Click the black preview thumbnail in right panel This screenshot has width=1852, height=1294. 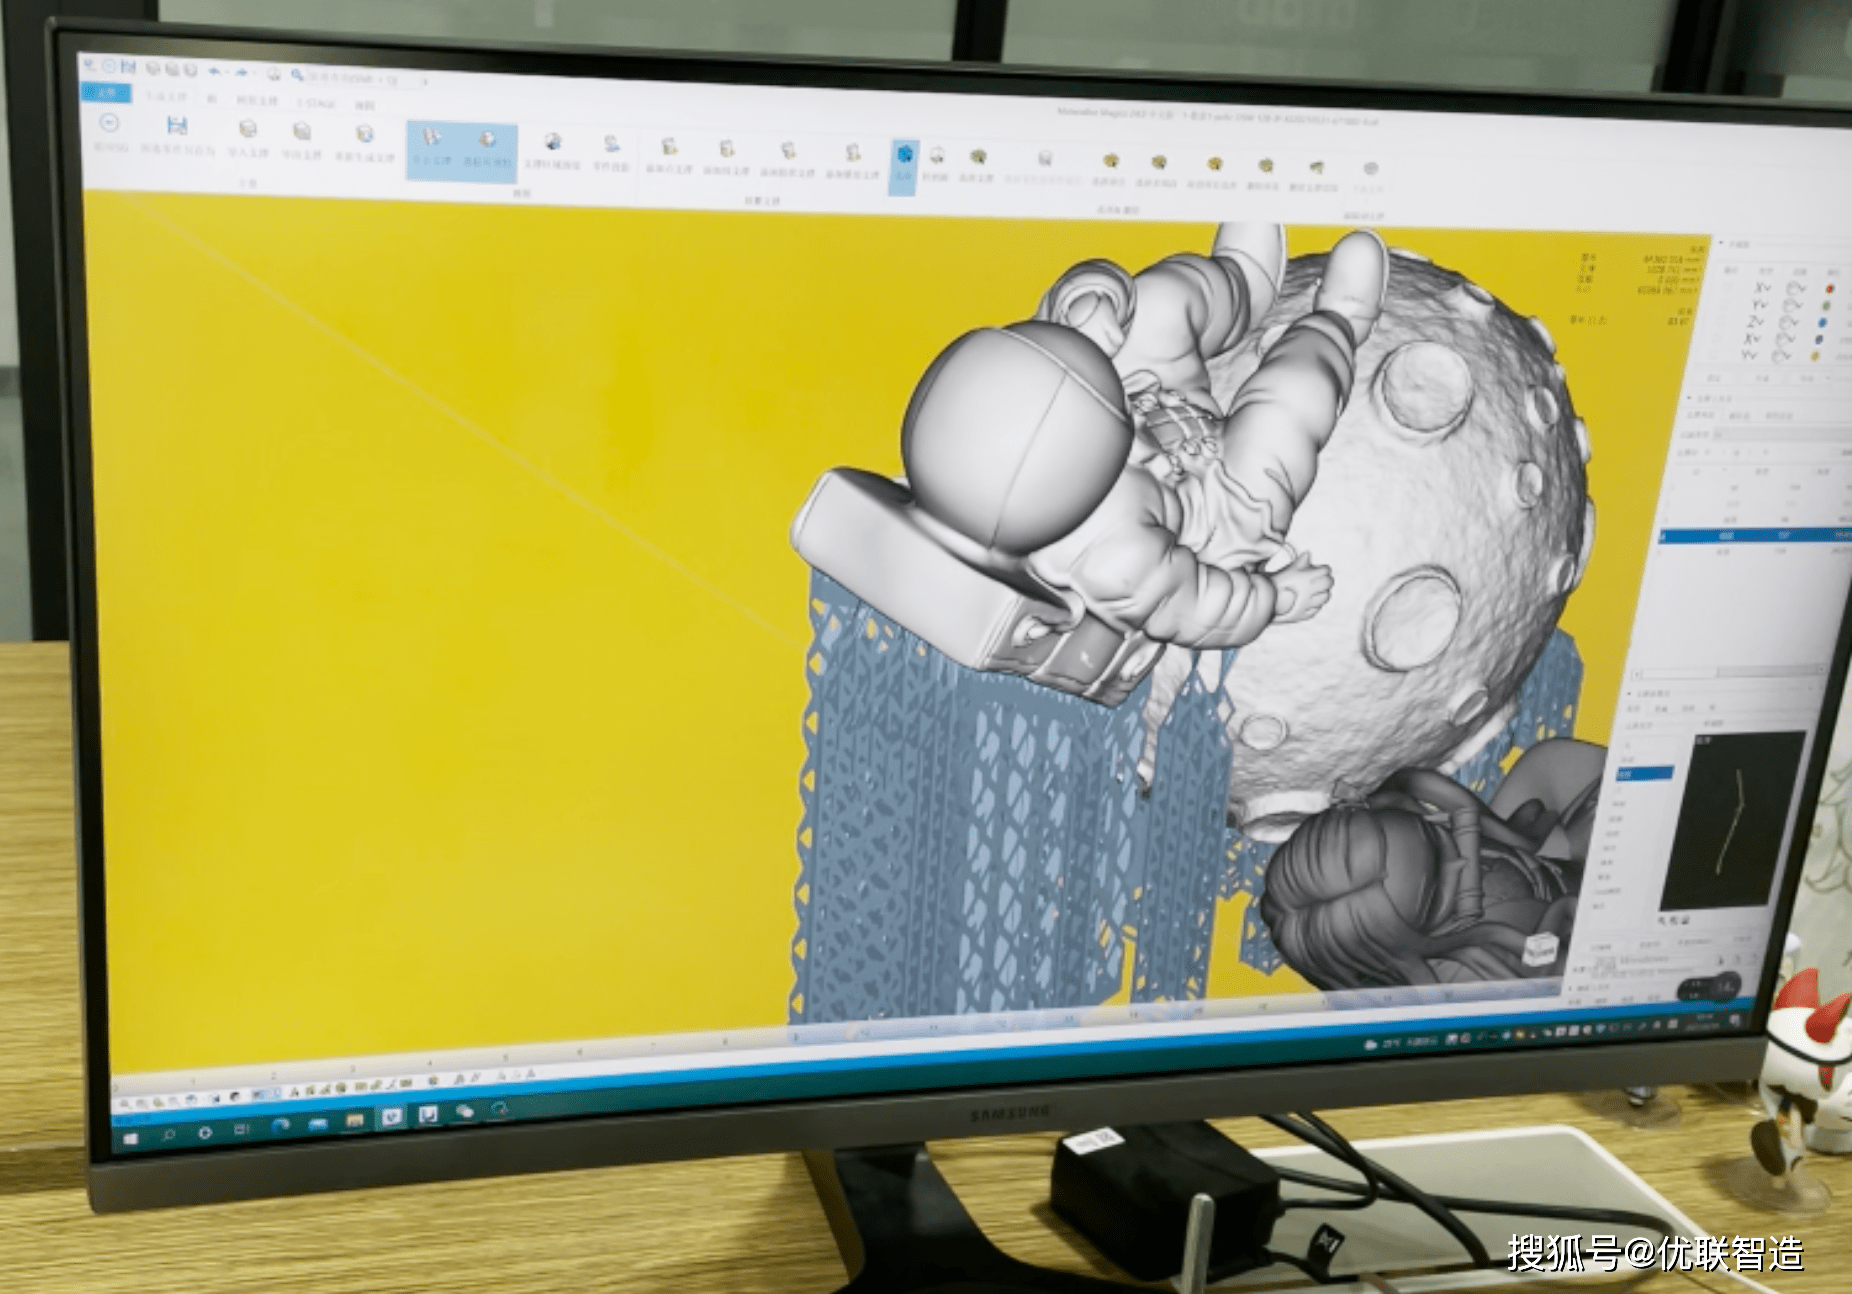pos(1731,819)
